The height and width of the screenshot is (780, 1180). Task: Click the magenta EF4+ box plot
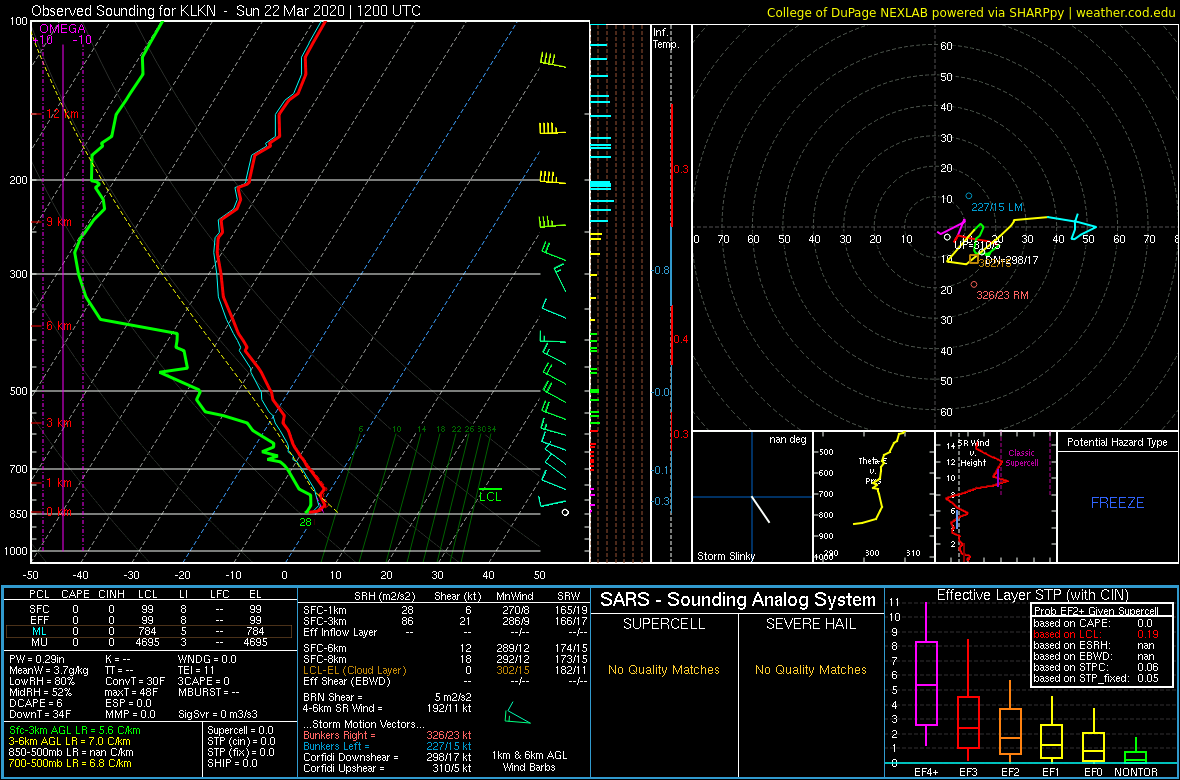(x=925, y=674)
